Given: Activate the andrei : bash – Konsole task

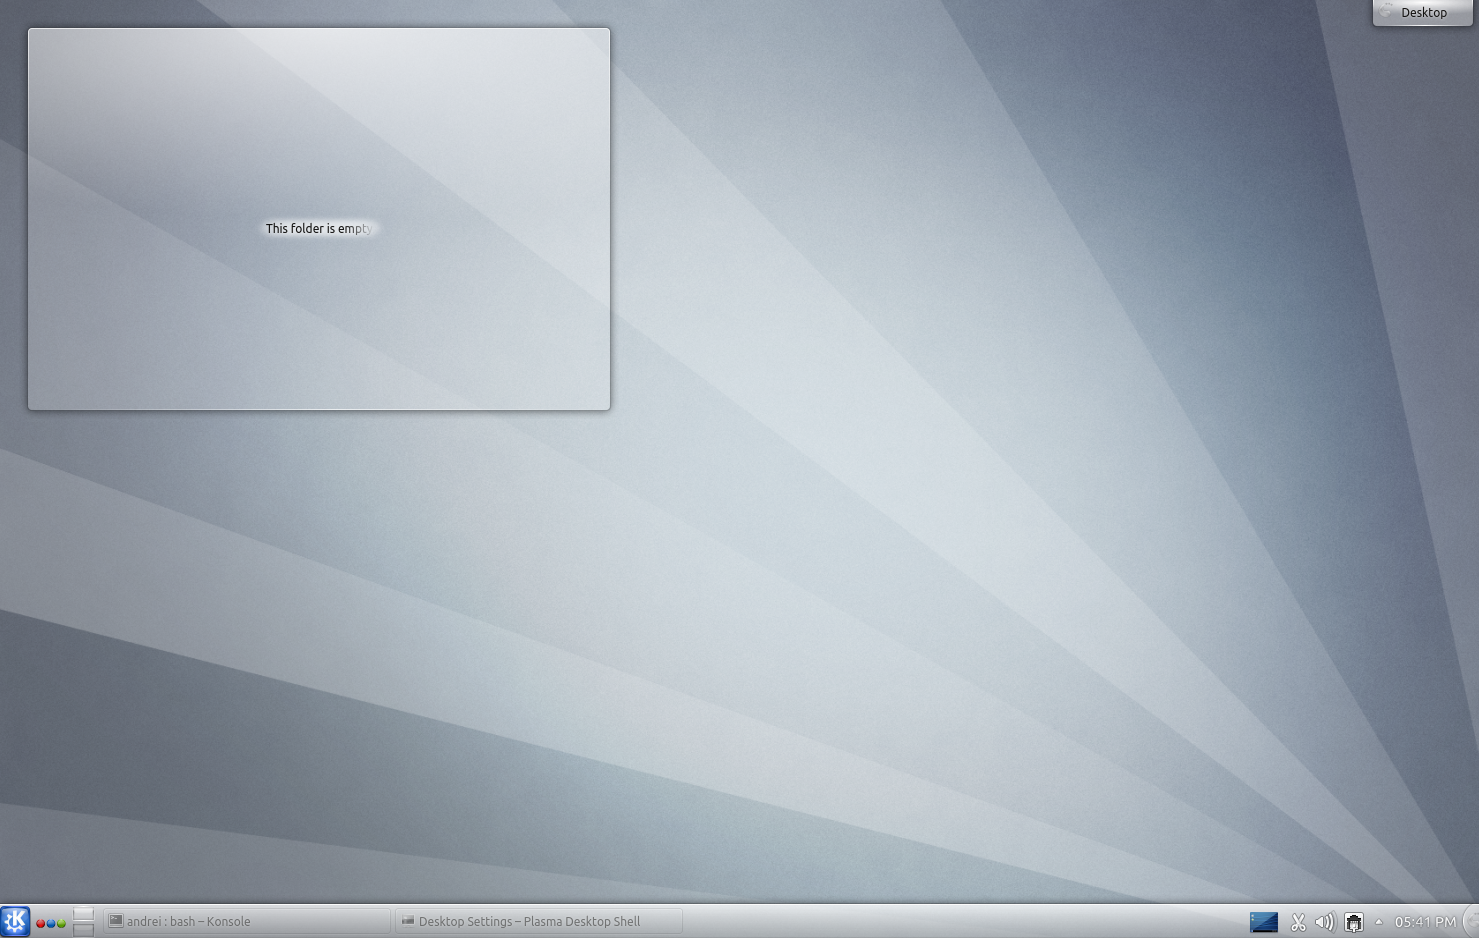Looking at the screenshot, I should (x=247, y=921).
